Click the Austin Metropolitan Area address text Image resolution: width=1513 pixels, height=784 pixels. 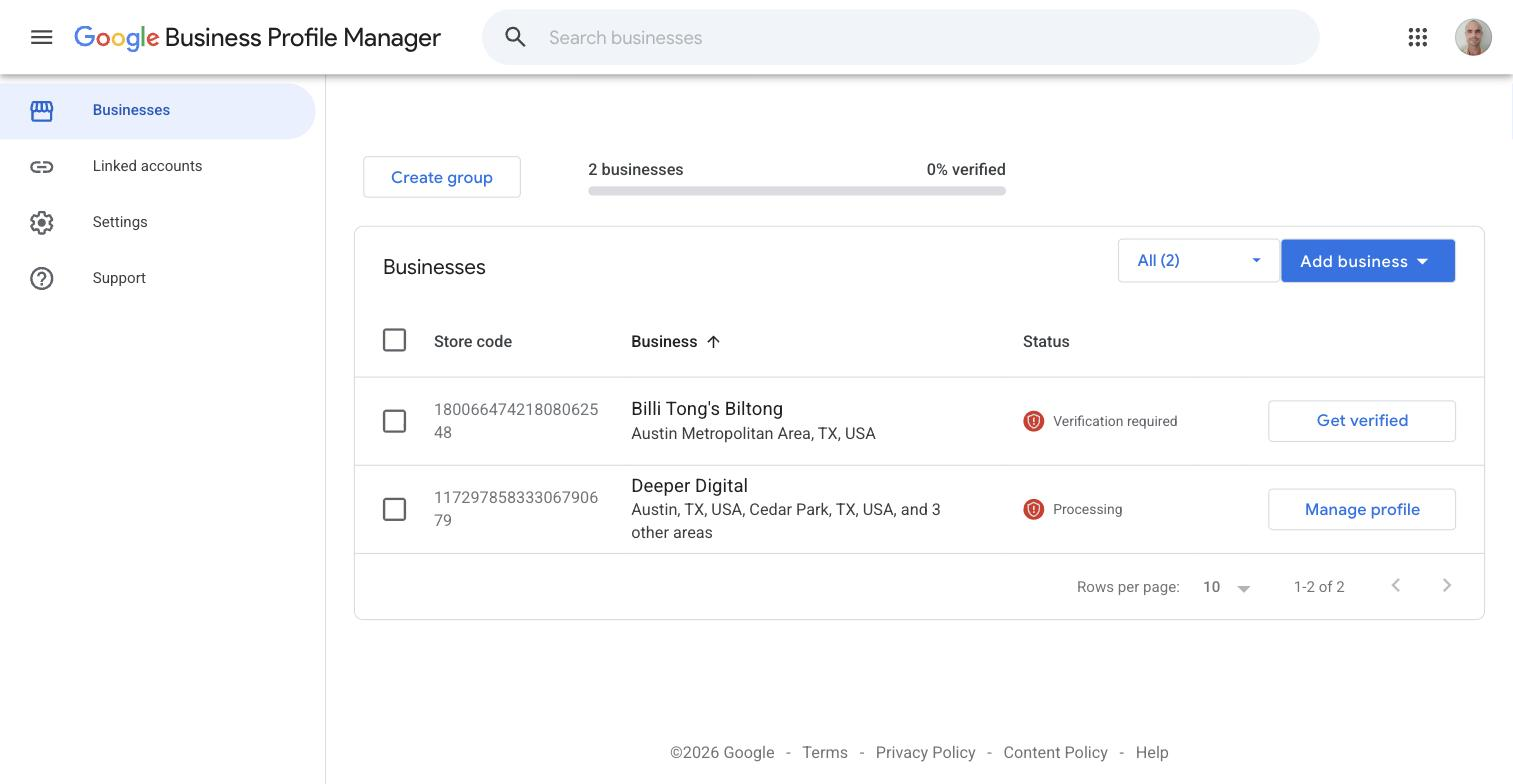[753, 434]
